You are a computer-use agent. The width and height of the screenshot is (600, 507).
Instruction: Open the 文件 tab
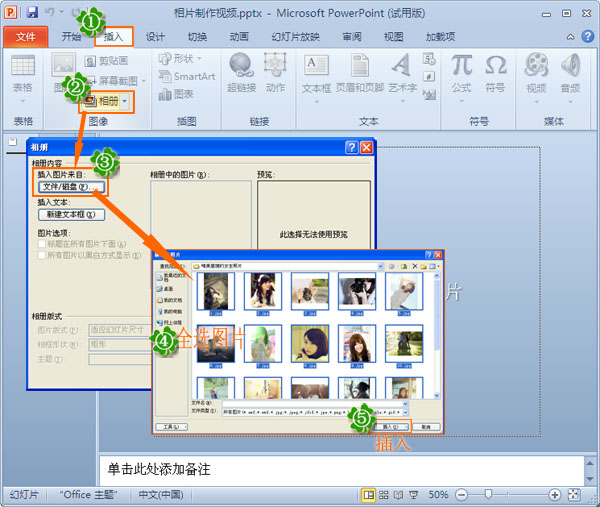[26, 37]
